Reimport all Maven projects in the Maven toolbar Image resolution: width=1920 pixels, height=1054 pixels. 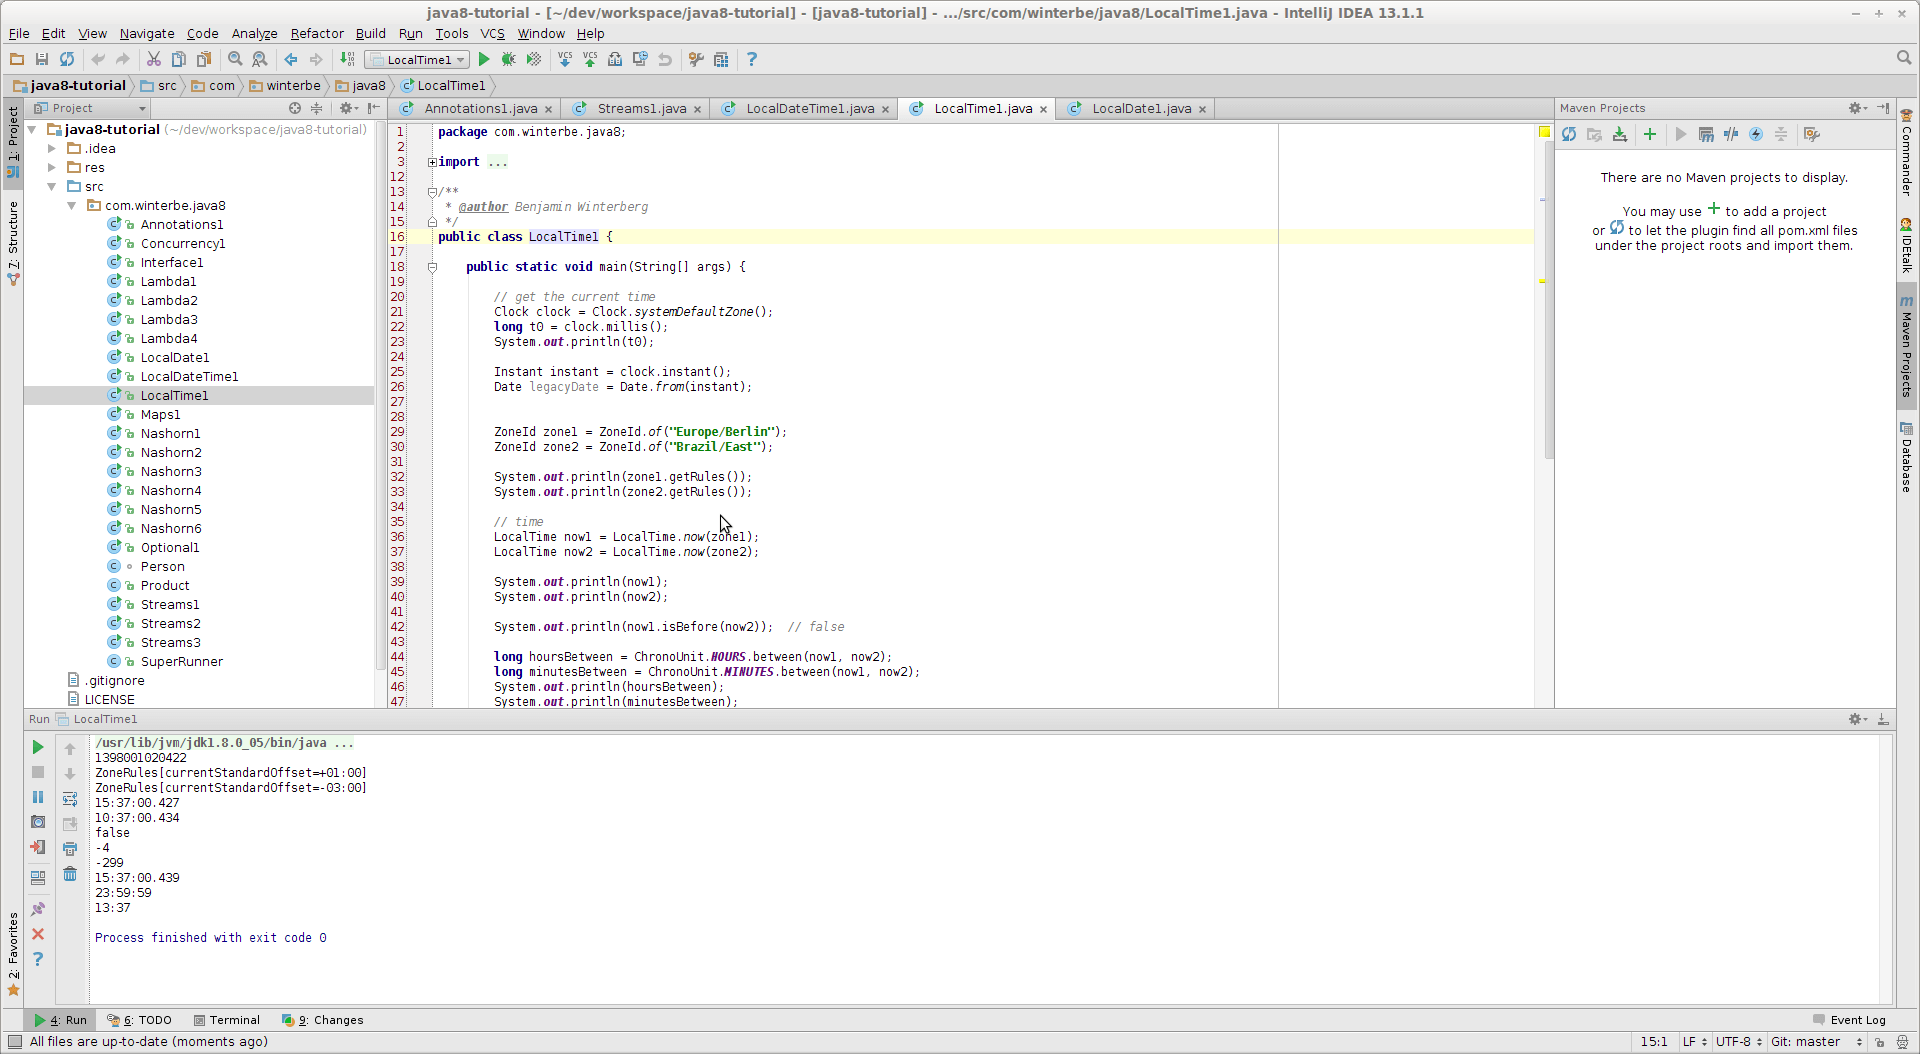coord(1569,135)
